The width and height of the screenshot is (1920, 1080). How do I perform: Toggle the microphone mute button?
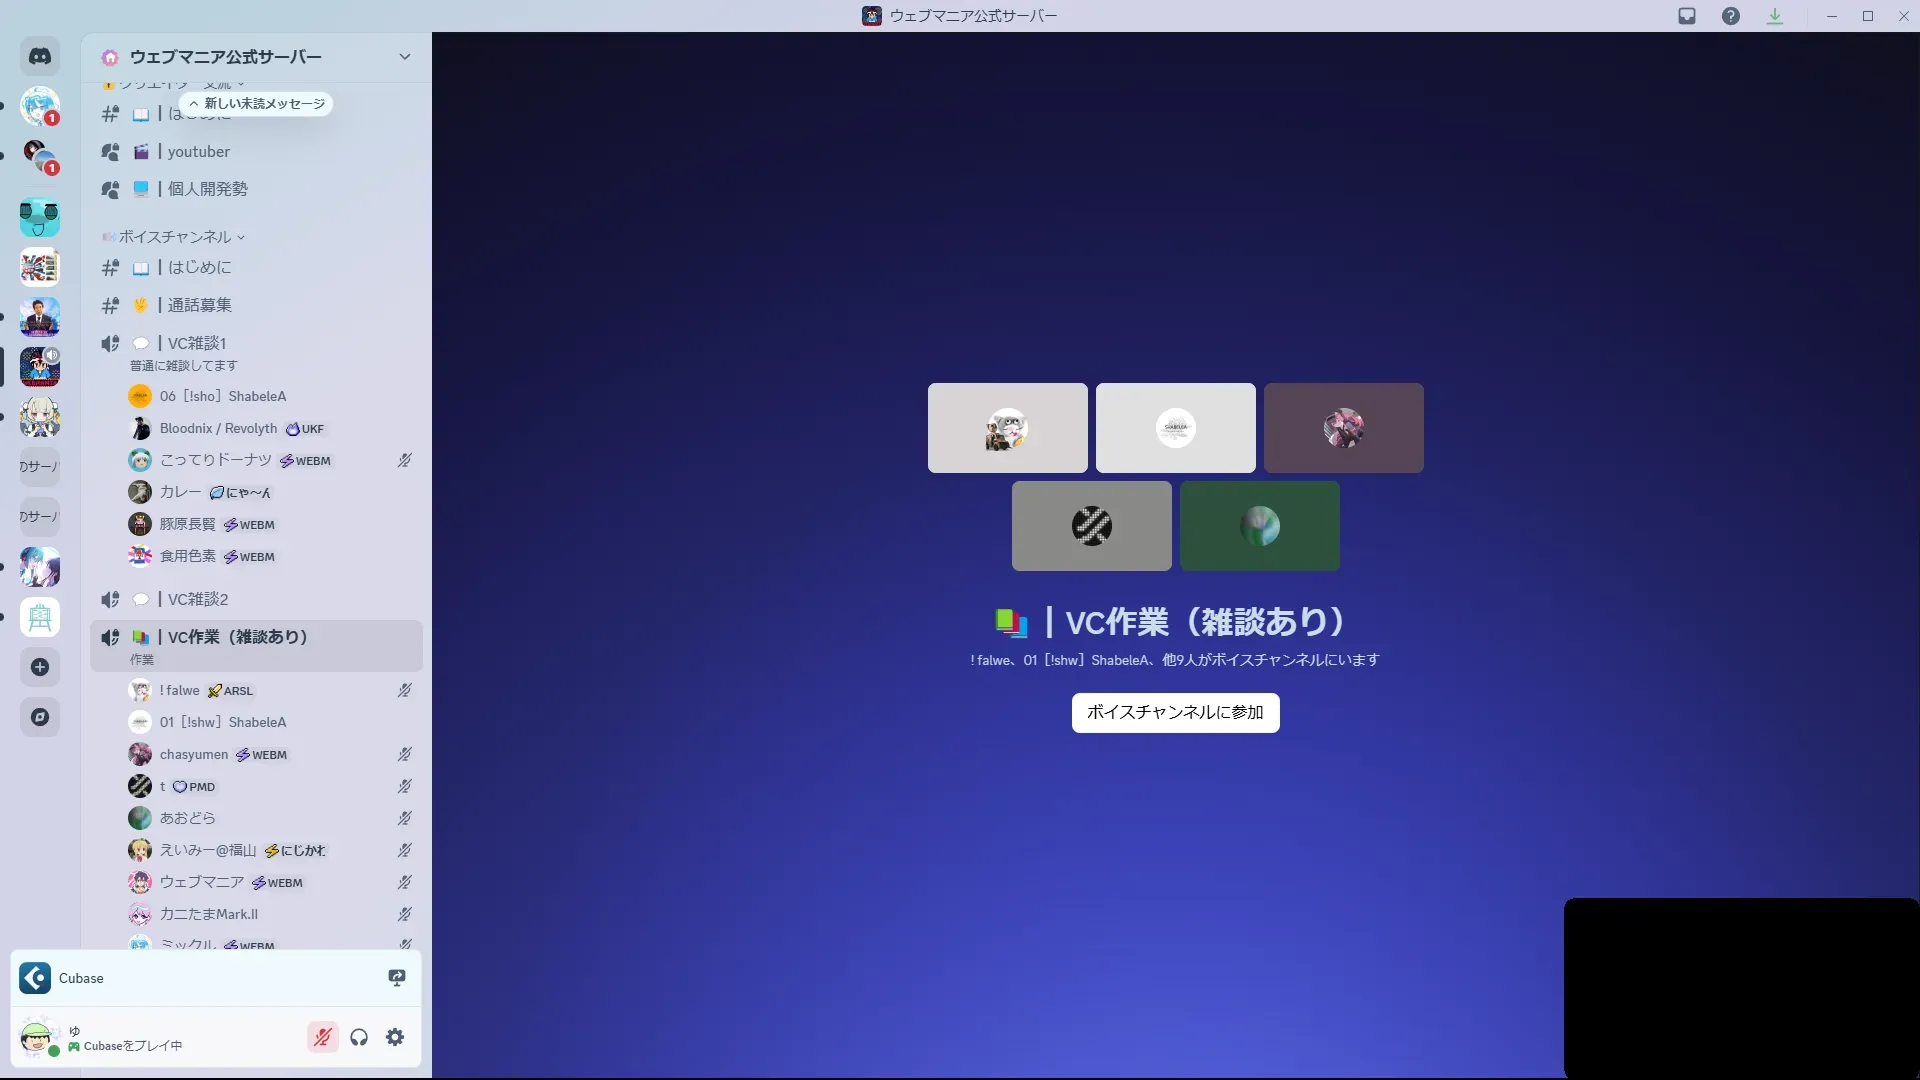pyautogui.click(x=322, y=1037)
